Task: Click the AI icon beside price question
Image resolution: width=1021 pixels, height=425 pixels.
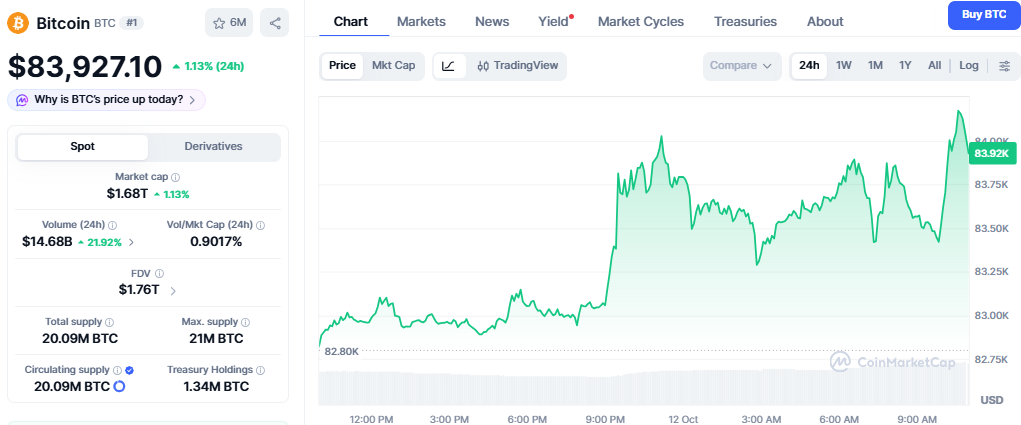Action: pyautogui.click(x=23, y=100)
